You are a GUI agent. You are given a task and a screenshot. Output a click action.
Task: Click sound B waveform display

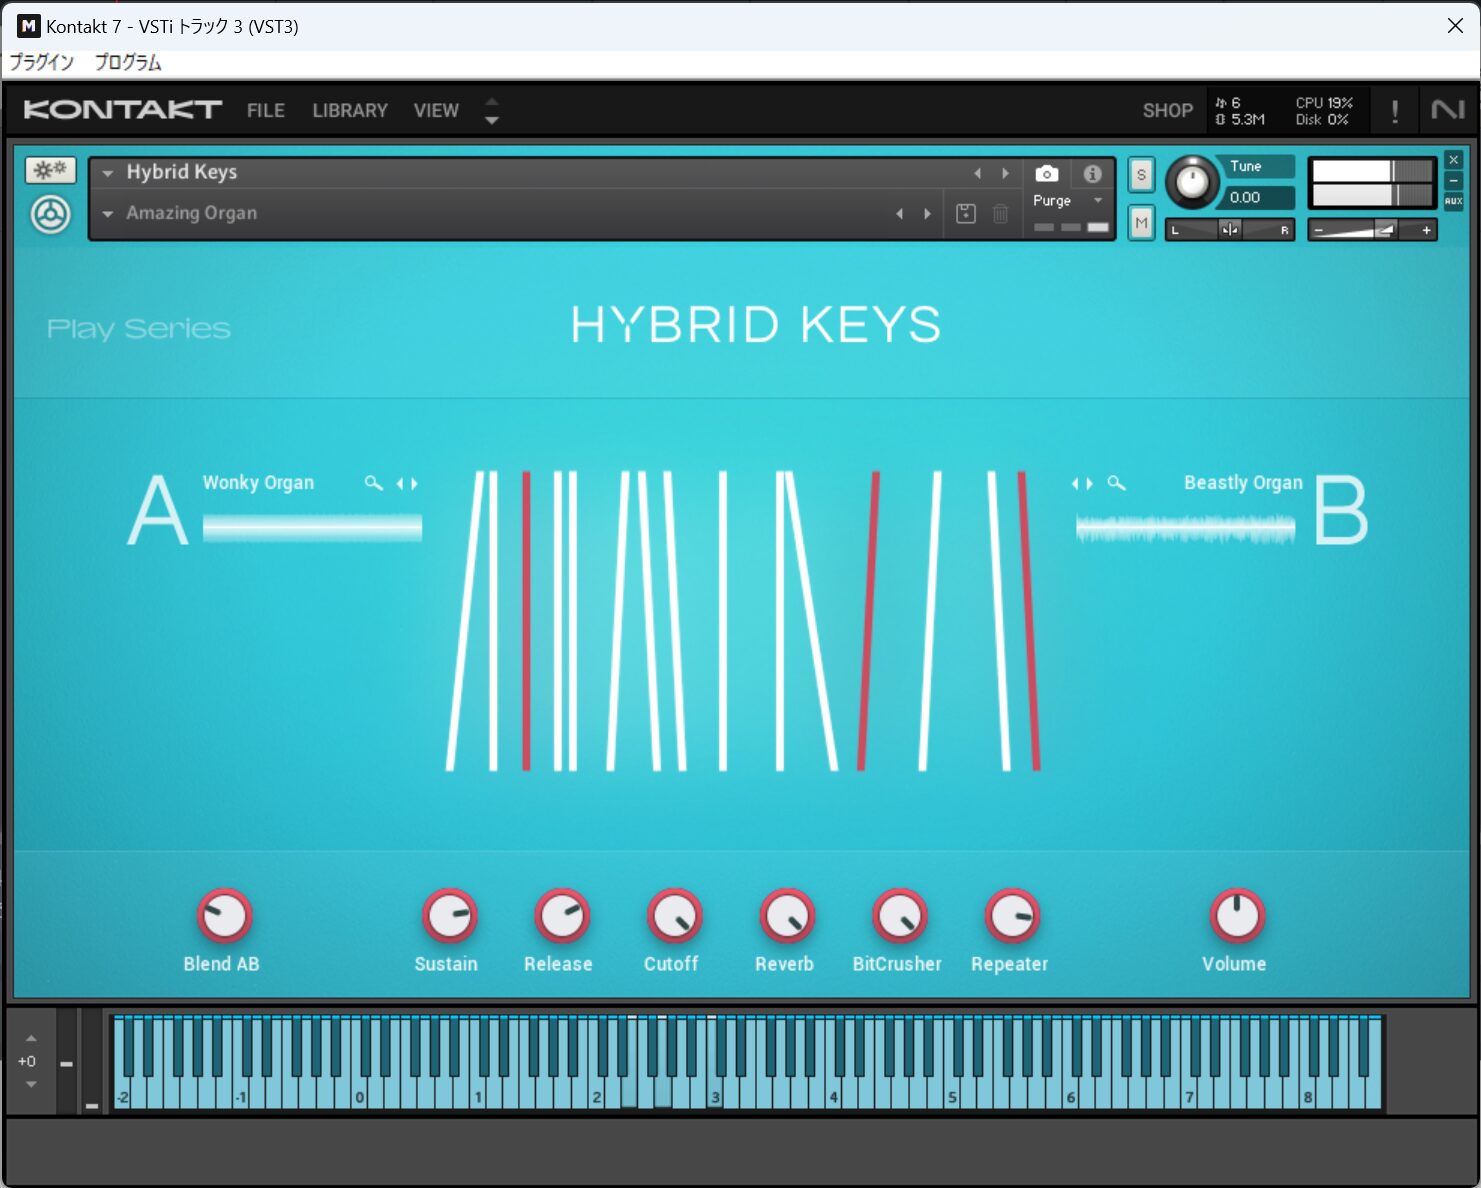tap(1185, 529)
